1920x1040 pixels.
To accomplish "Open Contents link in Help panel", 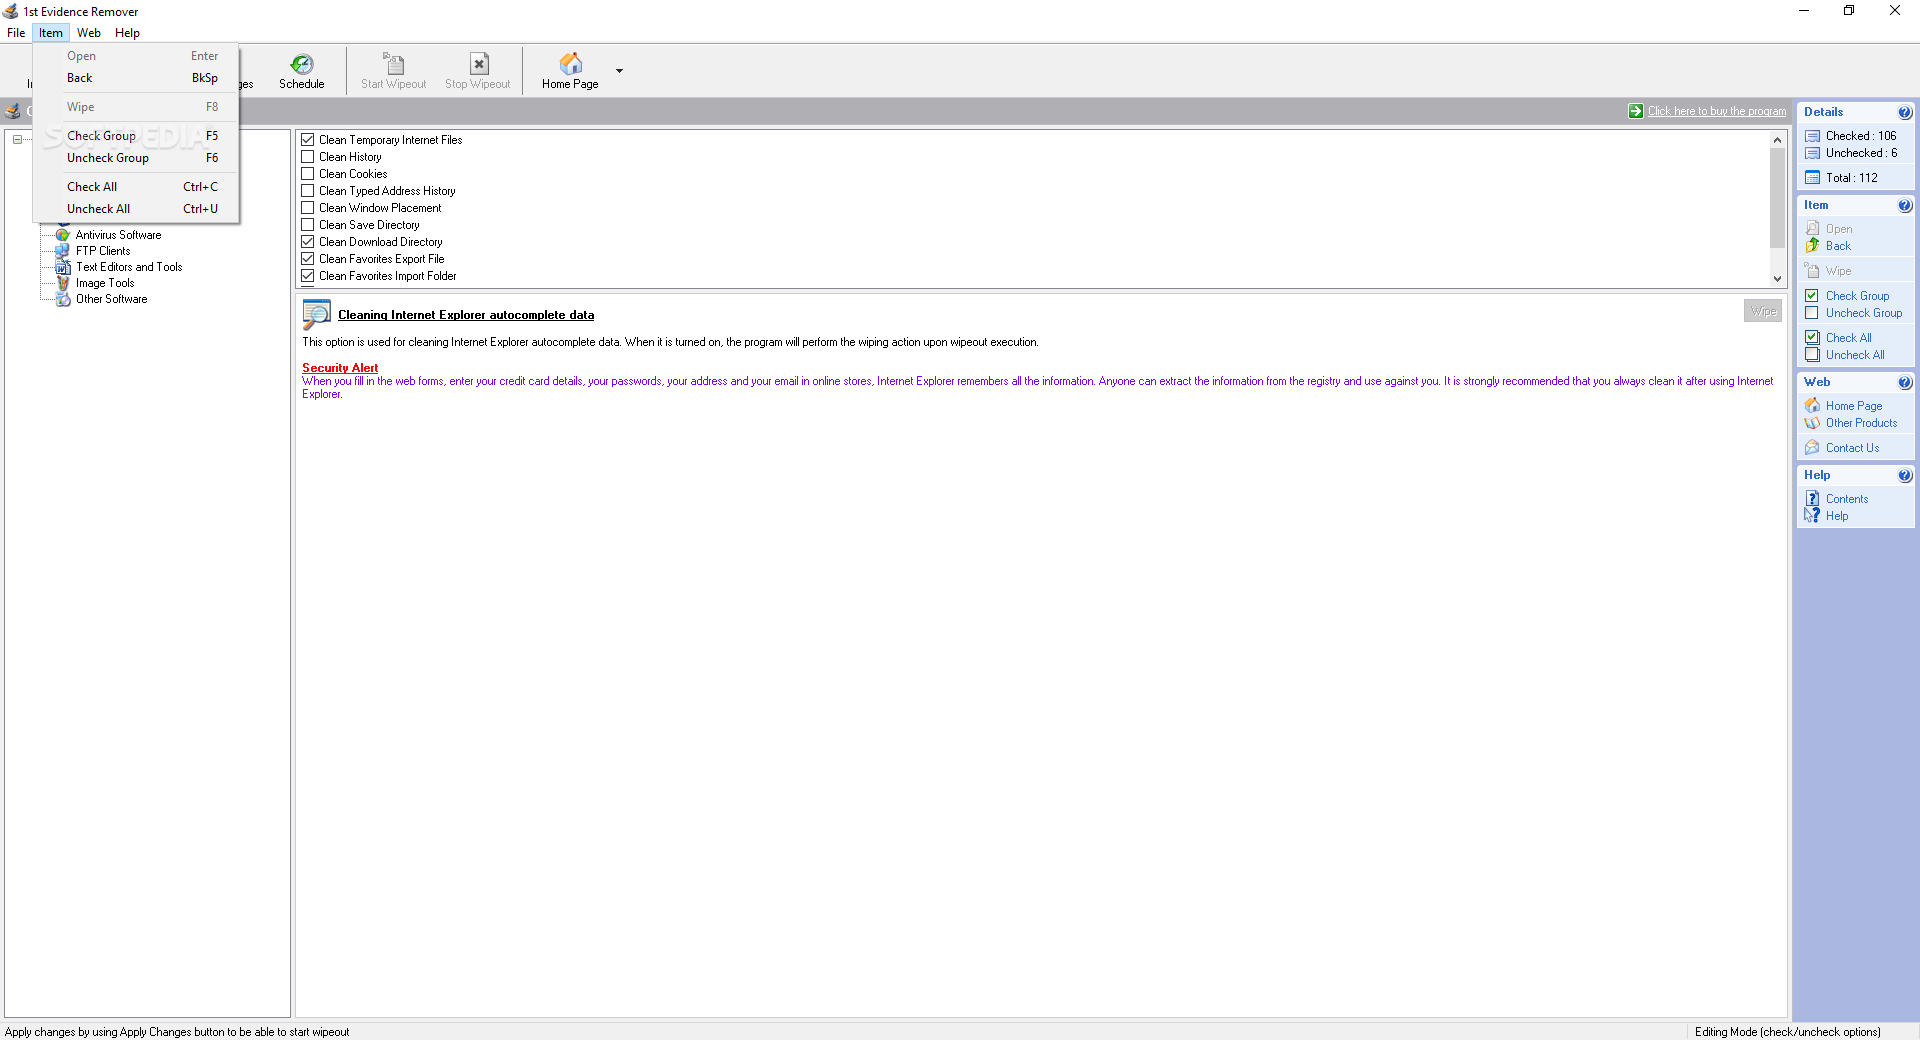I will pos(1847,499).
